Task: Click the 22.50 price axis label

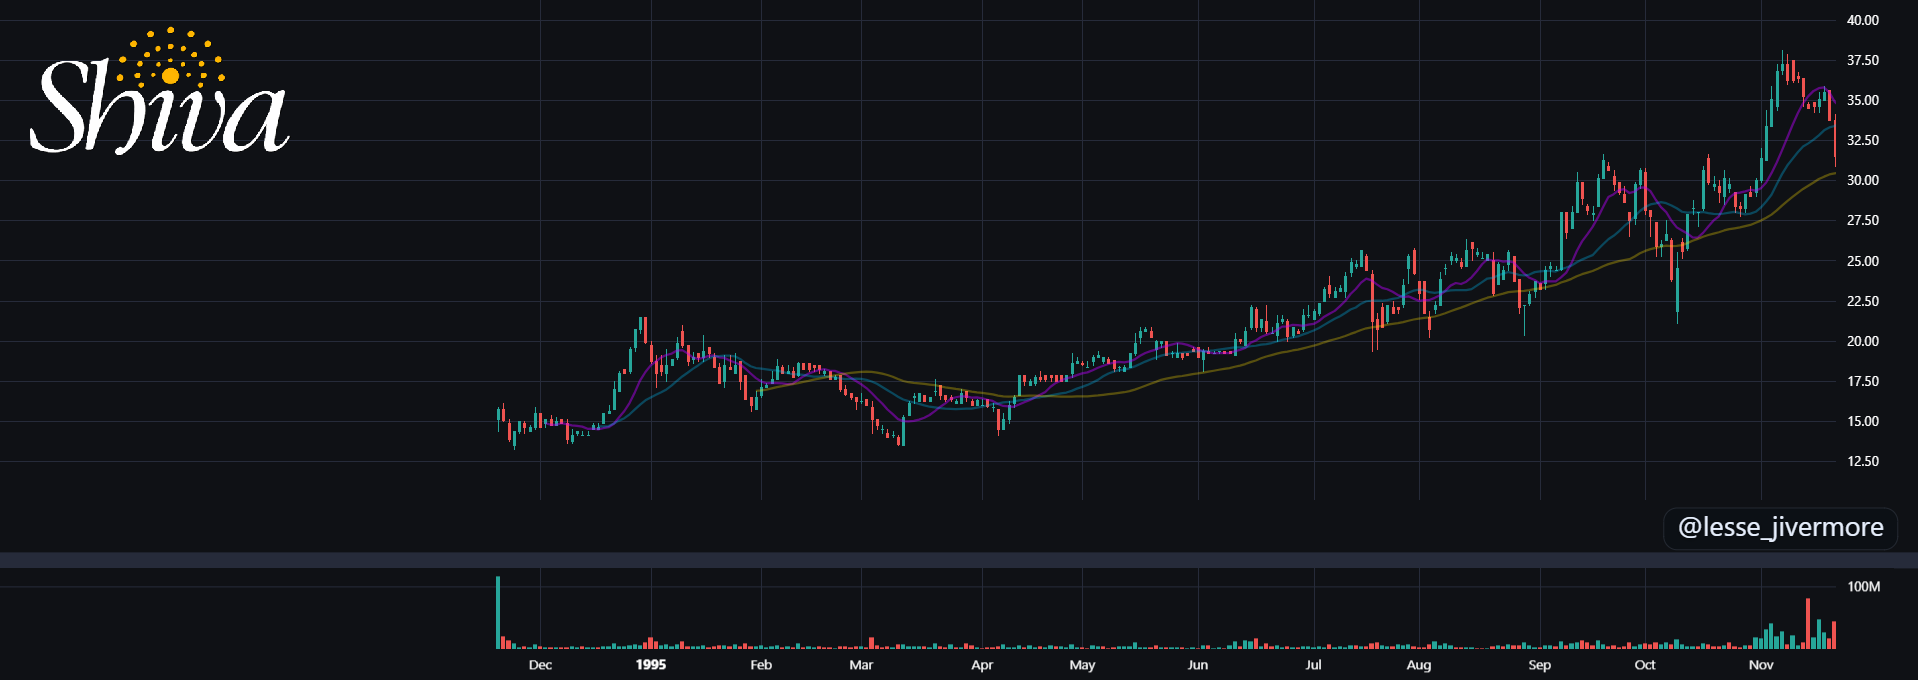Action: pyautogui.click(x=1862, y=301)
